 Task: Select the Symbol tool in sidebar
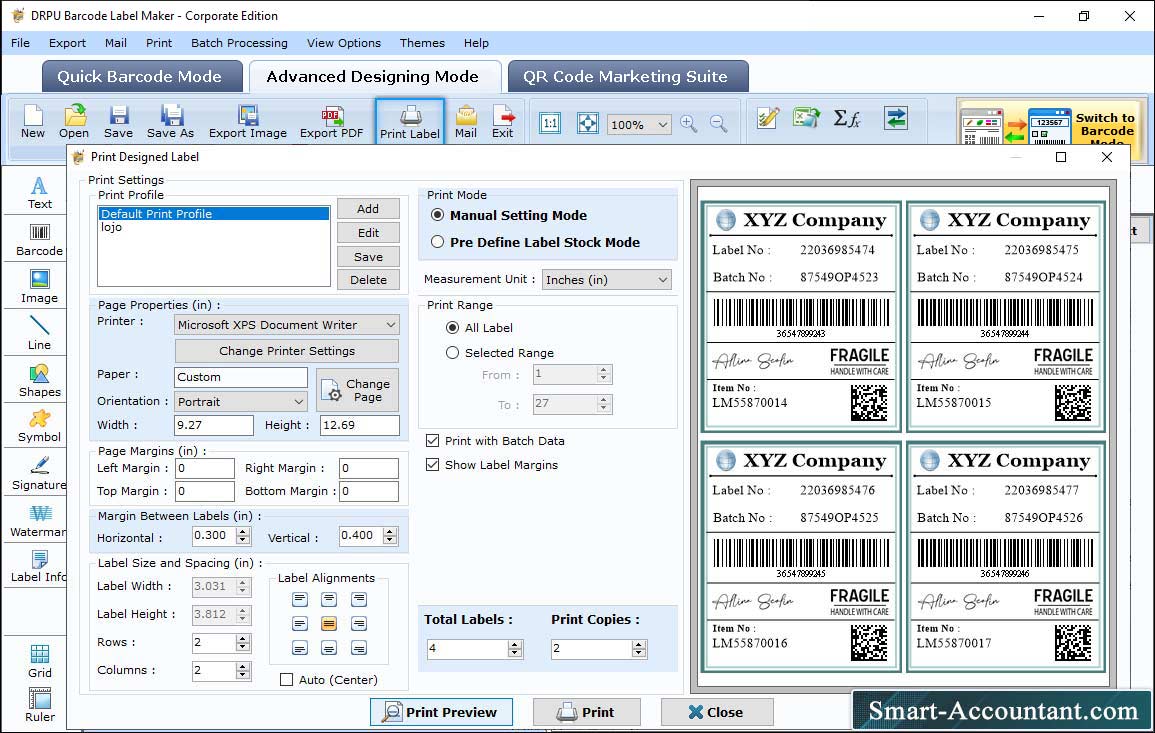[x=39, y=427]
